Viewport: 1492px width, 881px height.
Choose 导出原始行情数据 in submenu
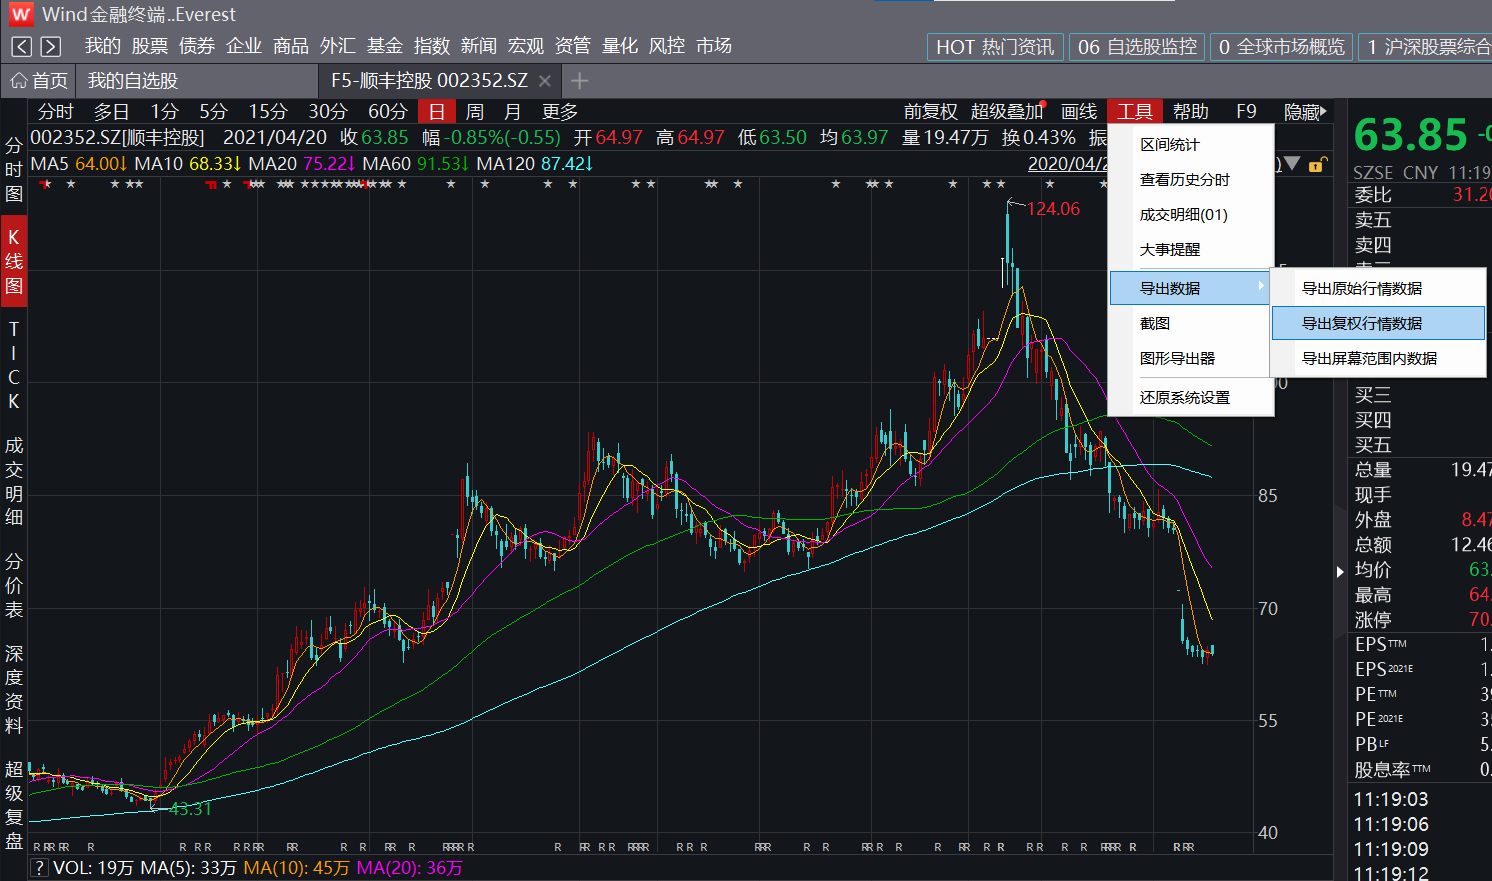click(1378, 289)
